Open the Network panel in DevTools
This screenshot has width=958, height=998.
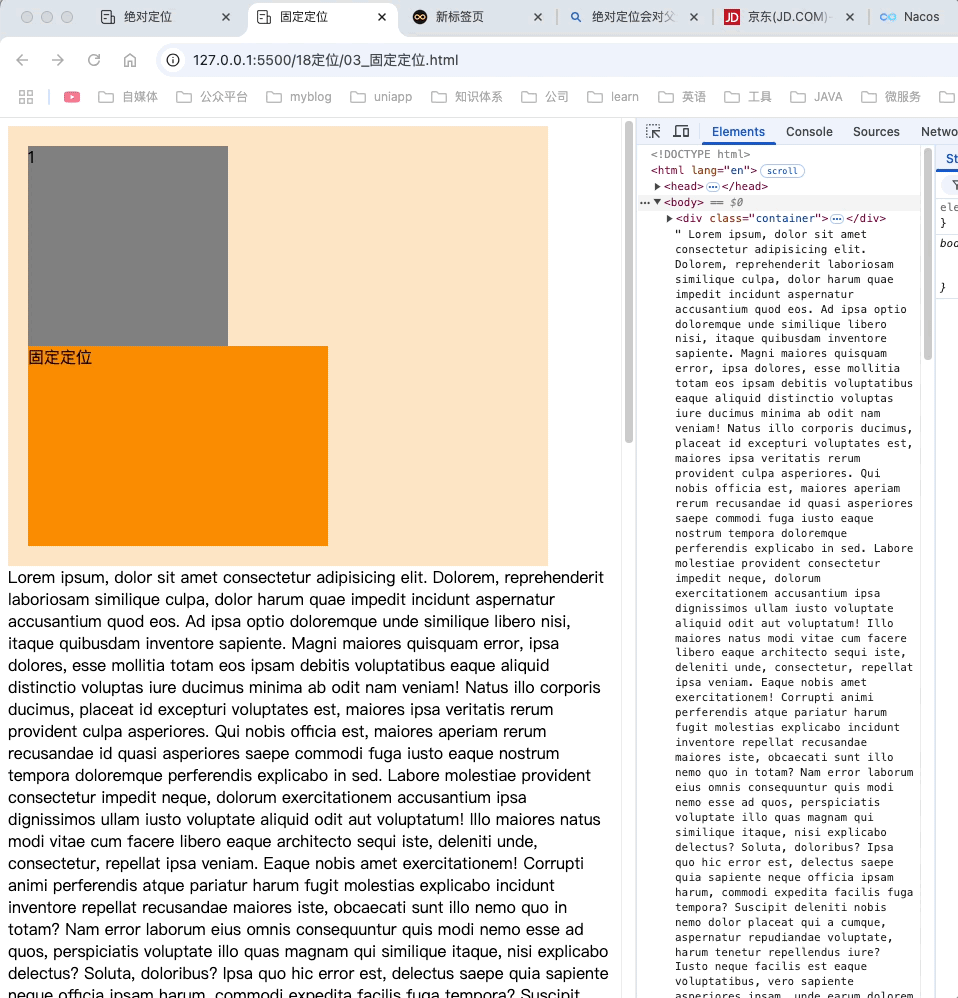(x=939, y=132)
